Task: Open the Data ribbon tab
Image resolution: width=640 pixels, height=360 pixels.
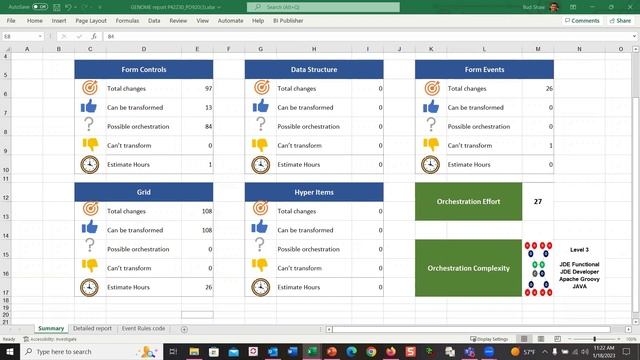Action: point(154,20)
